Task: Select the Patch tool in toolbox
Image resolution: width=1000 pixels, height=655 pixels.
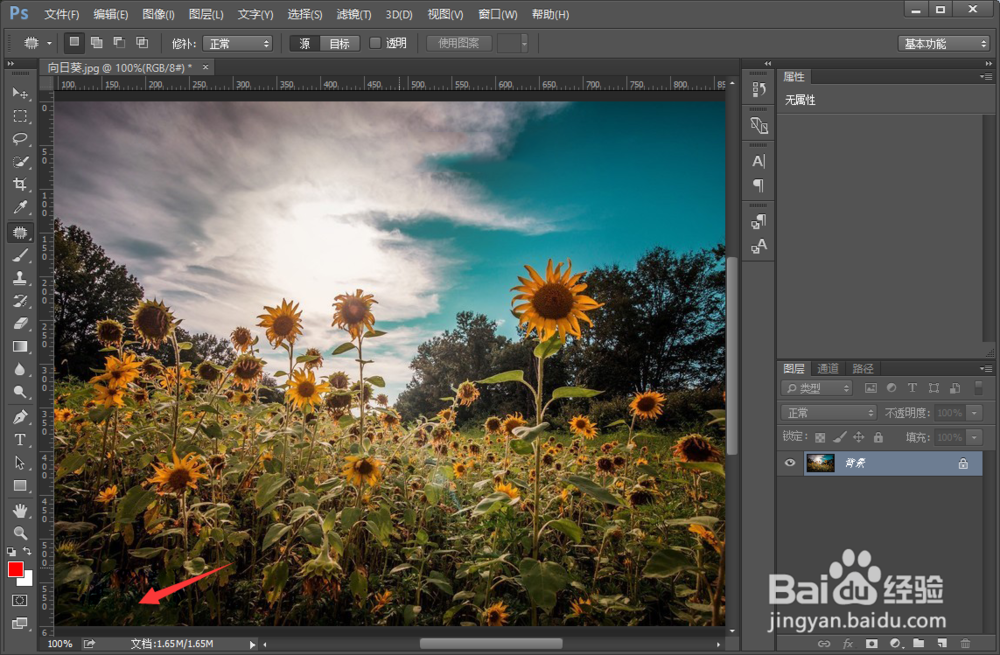Action: point(20,232)
